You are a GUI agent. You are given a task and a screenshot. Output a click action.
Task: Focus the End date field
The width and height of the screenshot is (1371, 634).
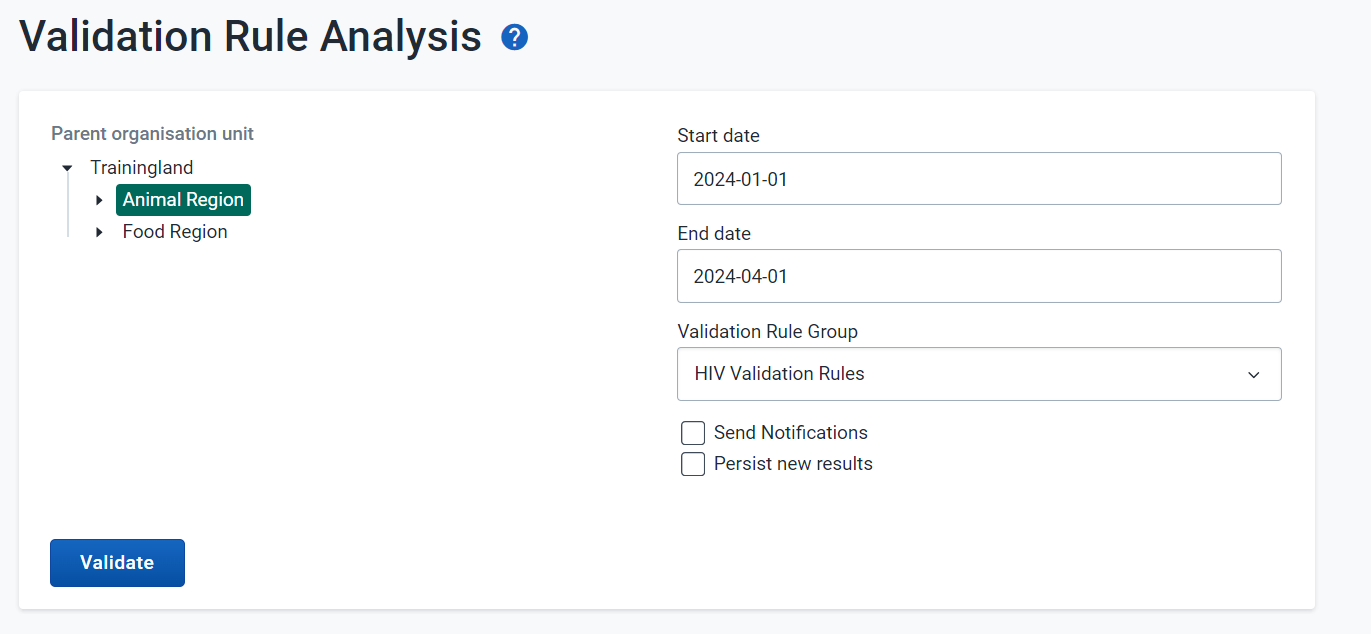(979, 276)
